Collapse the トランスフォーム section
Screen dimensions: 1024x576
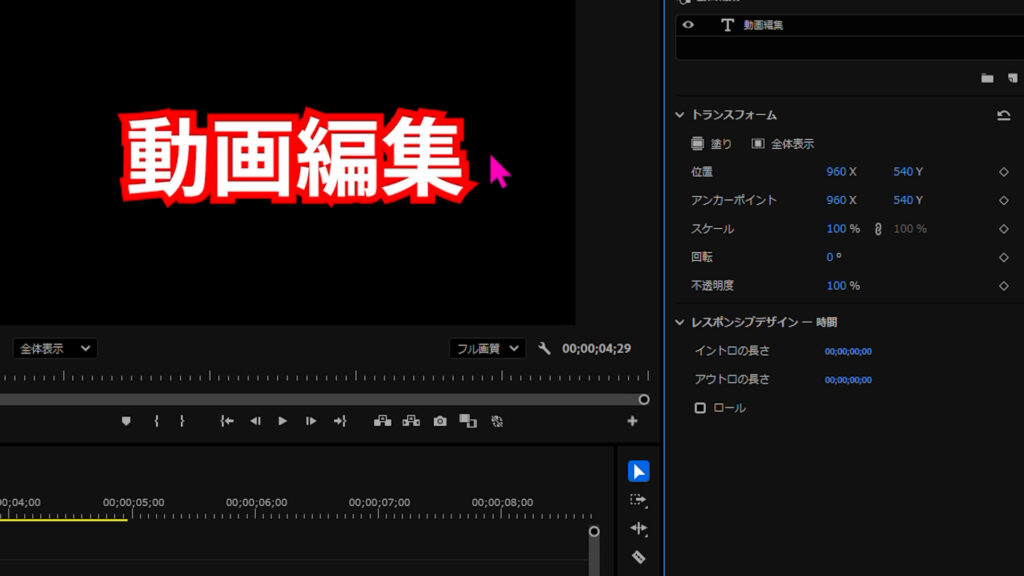coord(680,115)
